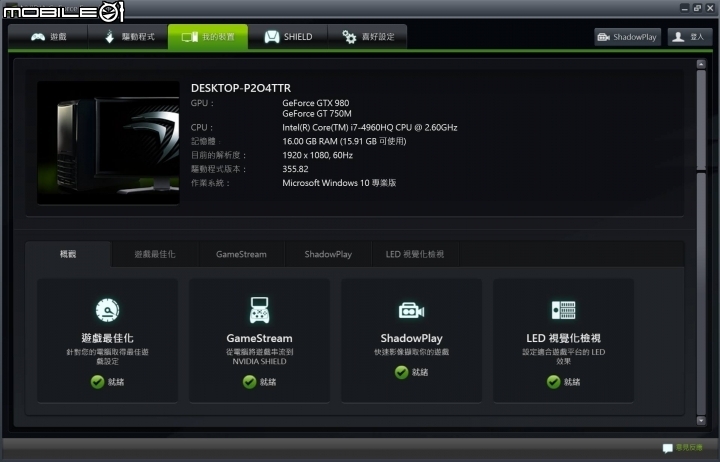Click the ShadowPlay card title
The height and width of the screenshot is (462, 720).
tap(411, 338)
